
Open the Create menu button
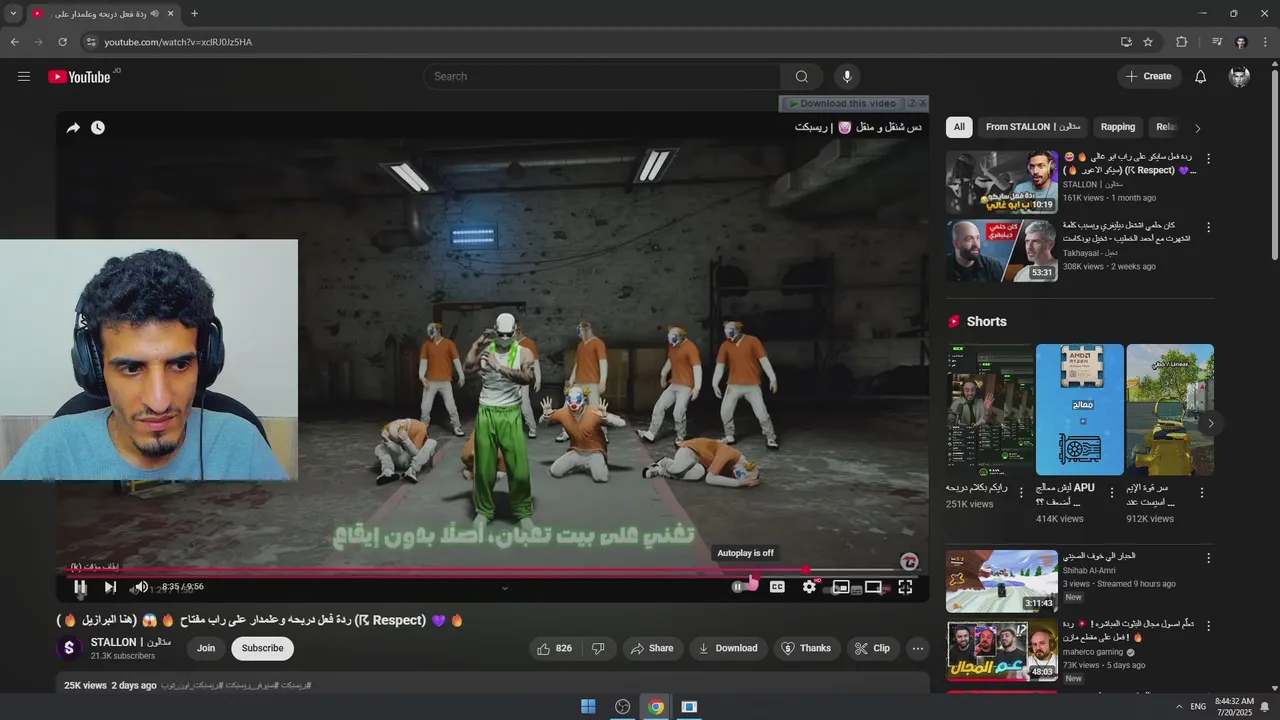(x=1149, y=77)
